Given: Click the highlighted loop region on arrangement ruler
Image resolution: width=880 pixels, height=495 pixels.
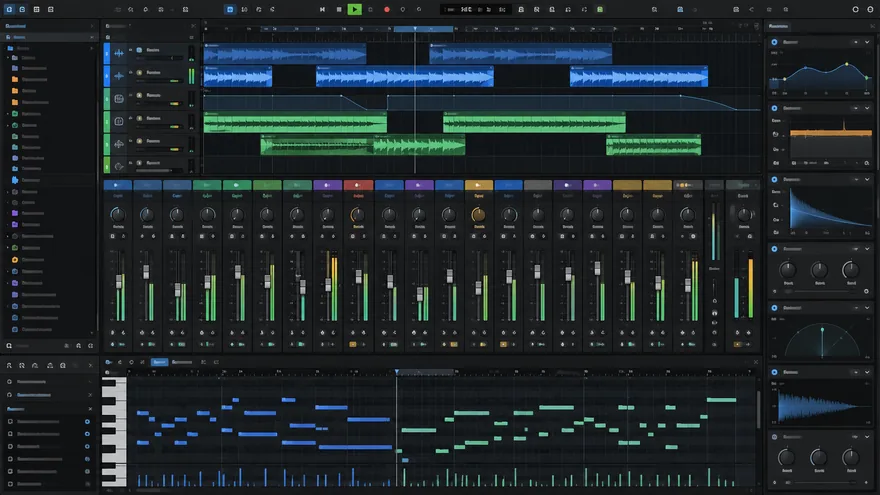Looking at the screenshot, I should (423, 29).
